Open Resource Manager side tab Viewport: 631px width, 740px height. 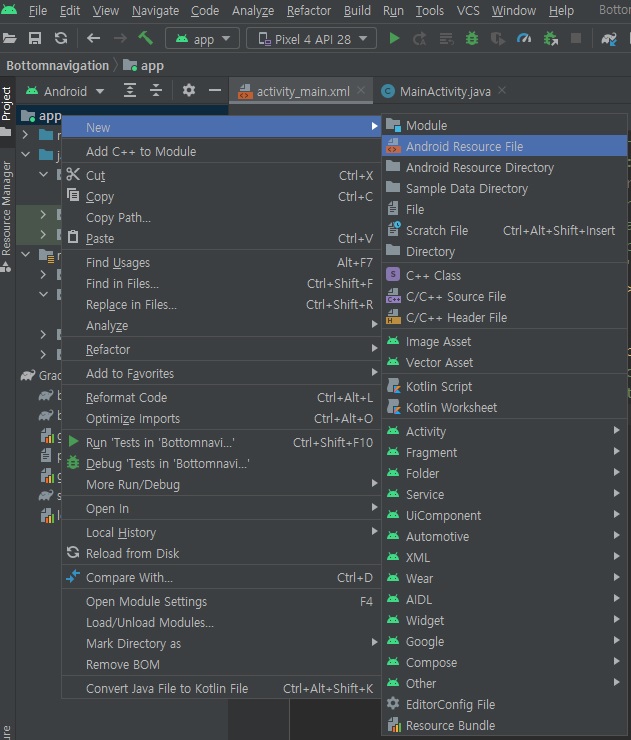(x=7, y=216)
